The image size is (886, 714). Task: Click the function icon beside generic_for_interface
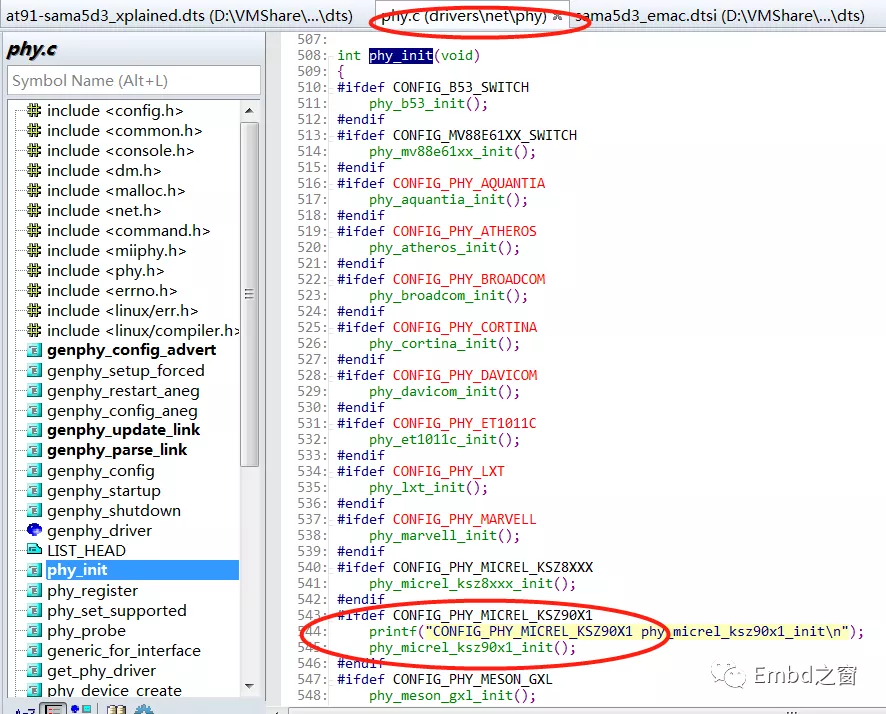34,651
